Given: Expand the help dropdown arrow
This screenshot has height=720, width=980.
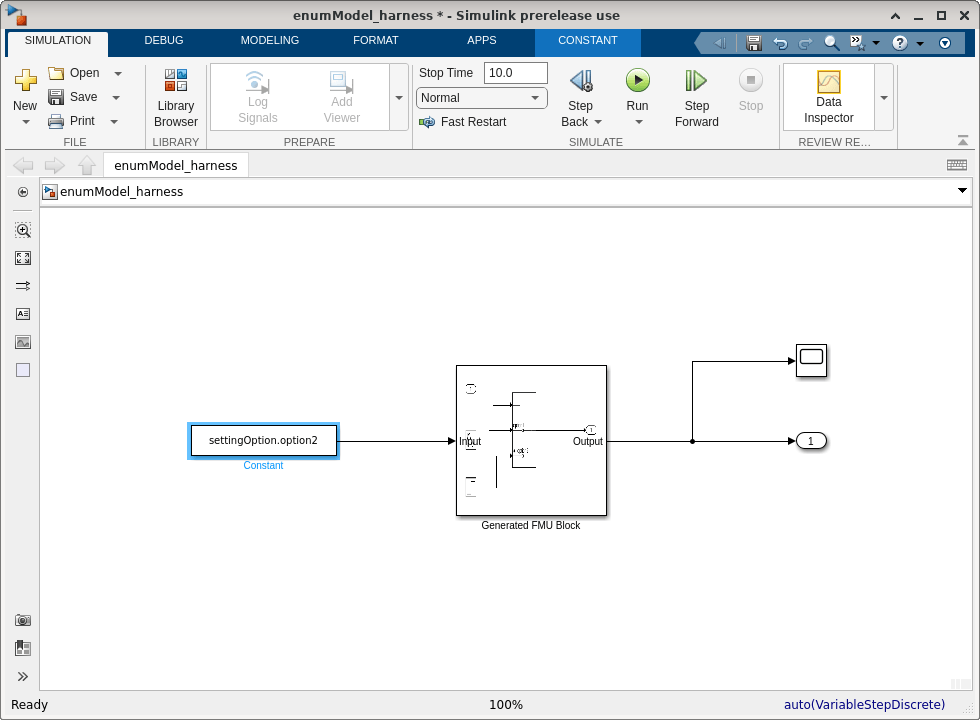Looking at the screenshot, I should [920, 43].
